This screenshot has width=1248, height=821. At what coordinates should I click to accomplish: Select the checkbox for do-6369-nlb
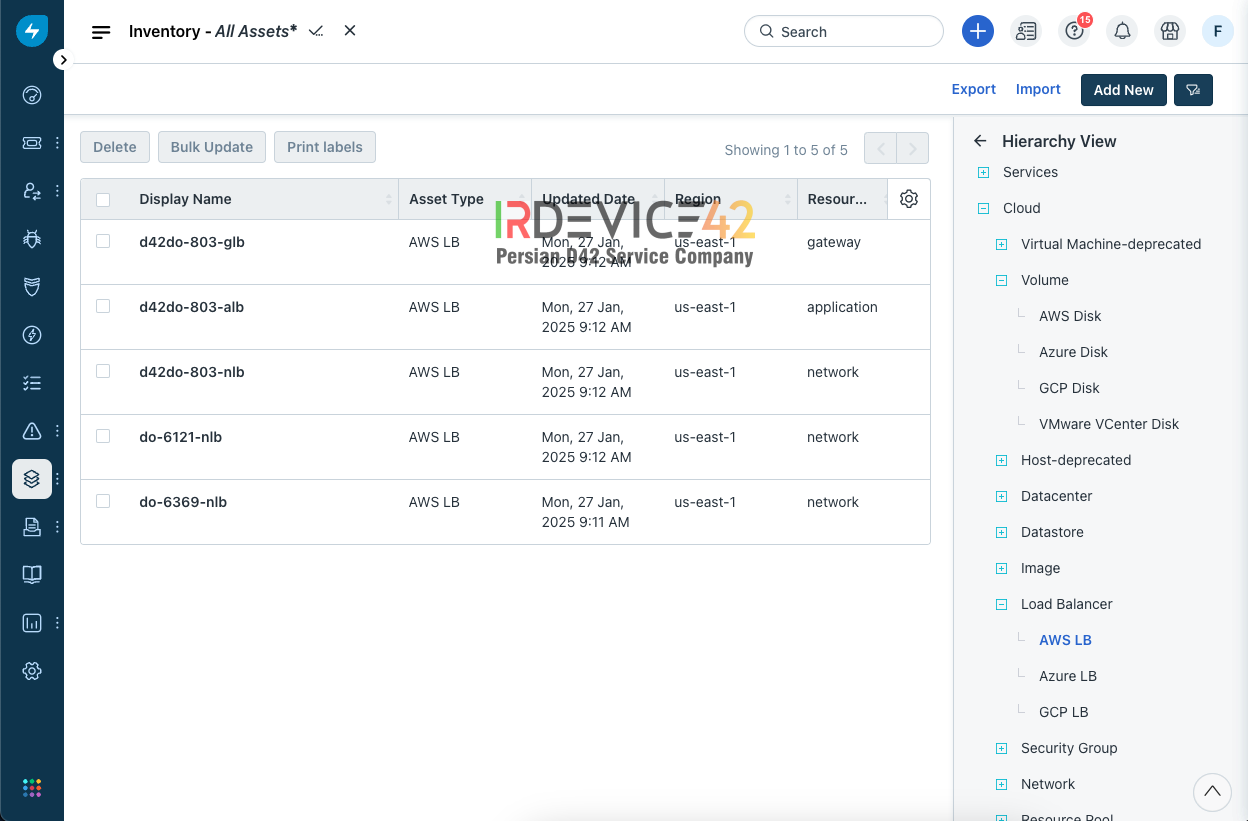pyautogui.click(x=103, y=501)
